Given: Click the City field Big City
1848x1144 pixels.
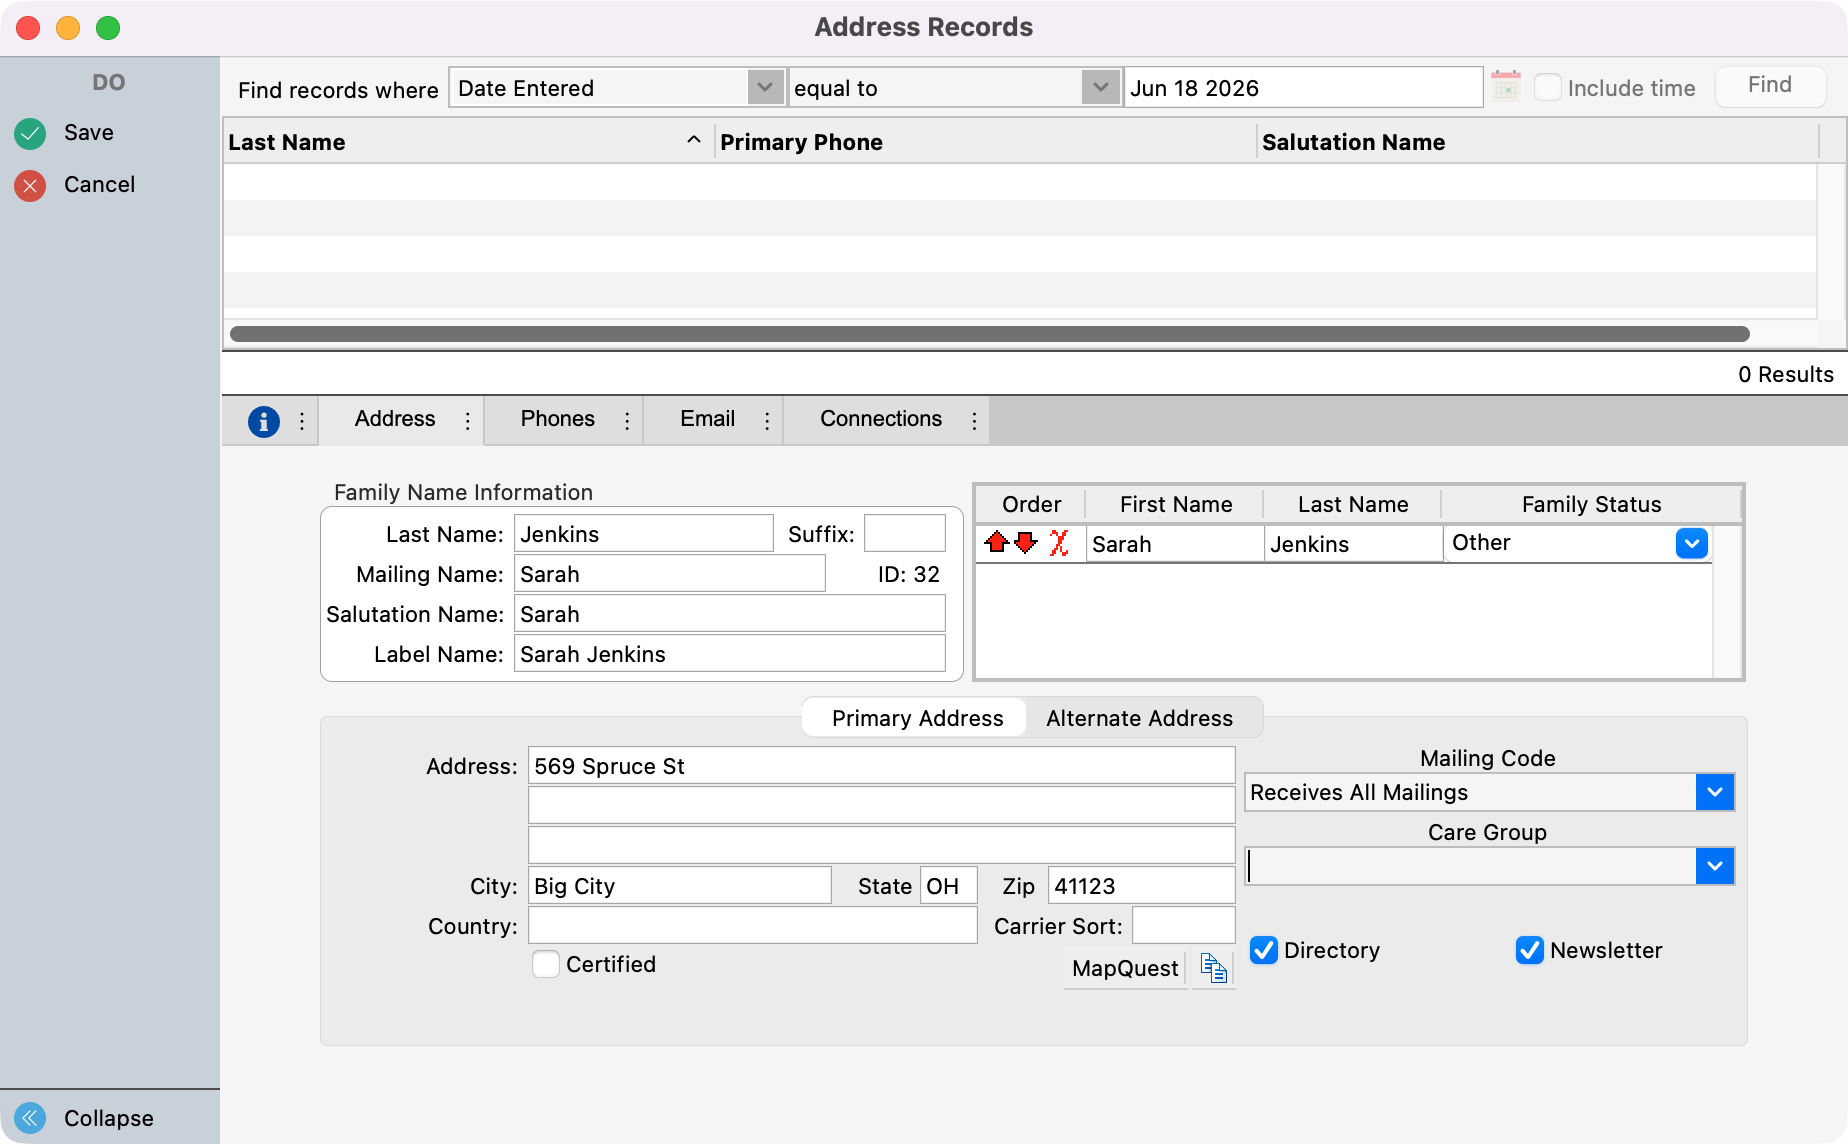Looking at the screenshot, I should 680,886.
